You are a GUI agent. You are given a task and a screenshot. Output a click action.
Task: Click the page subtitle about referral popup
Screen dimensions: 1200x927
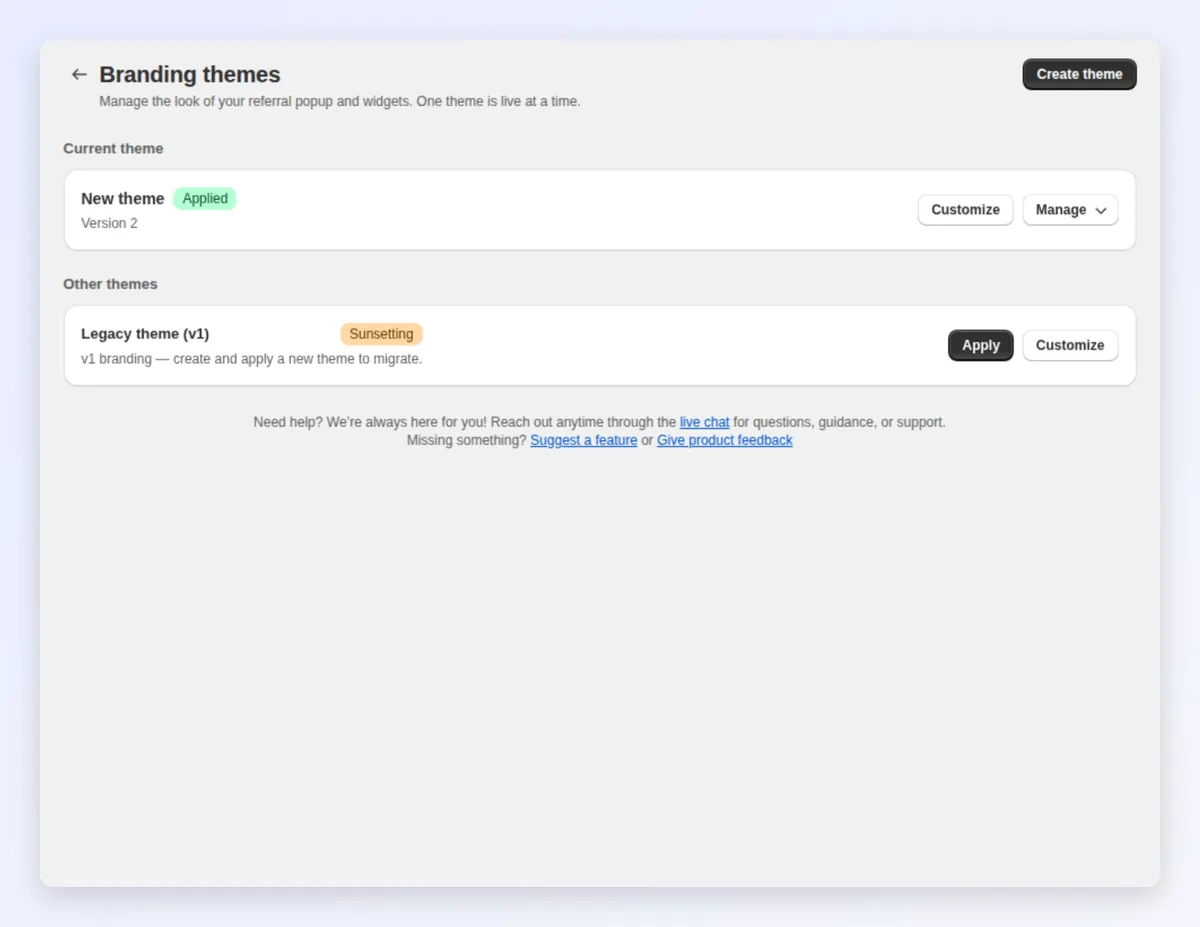coord(339,101)
